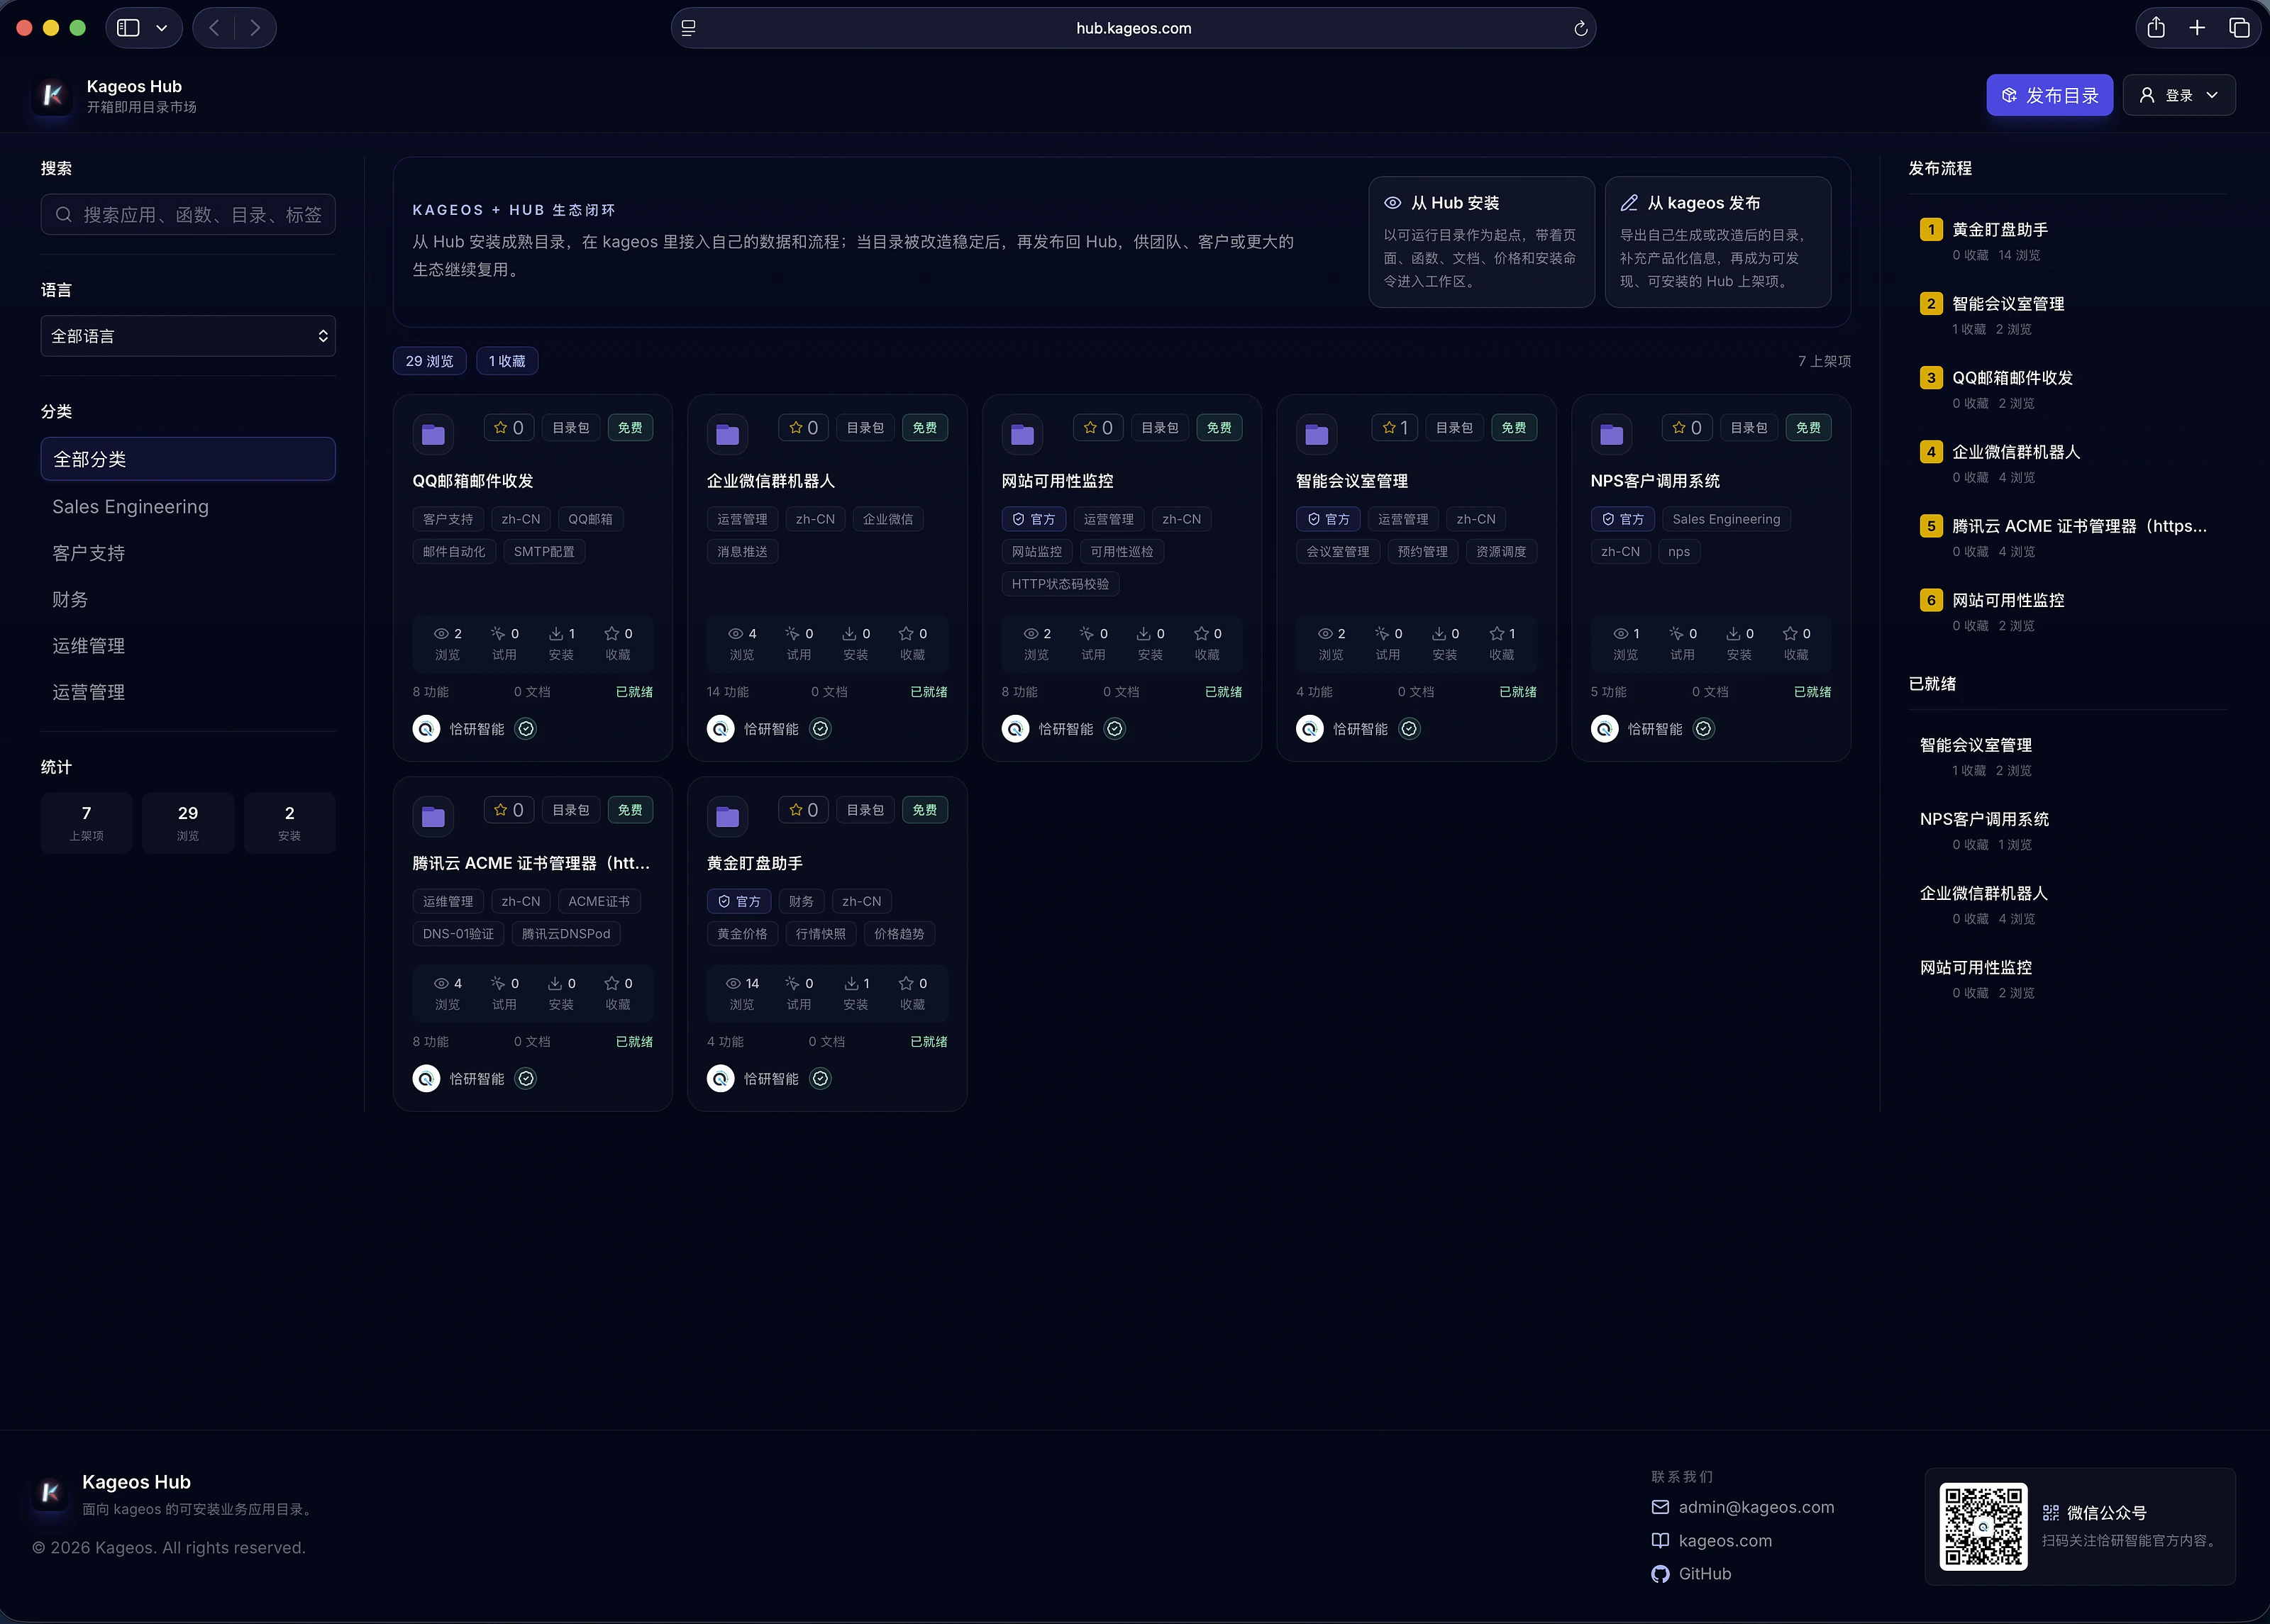The image size is (2270, 1624).
Task: Go forward with Safari forward arrow
Action: (255, 28)
